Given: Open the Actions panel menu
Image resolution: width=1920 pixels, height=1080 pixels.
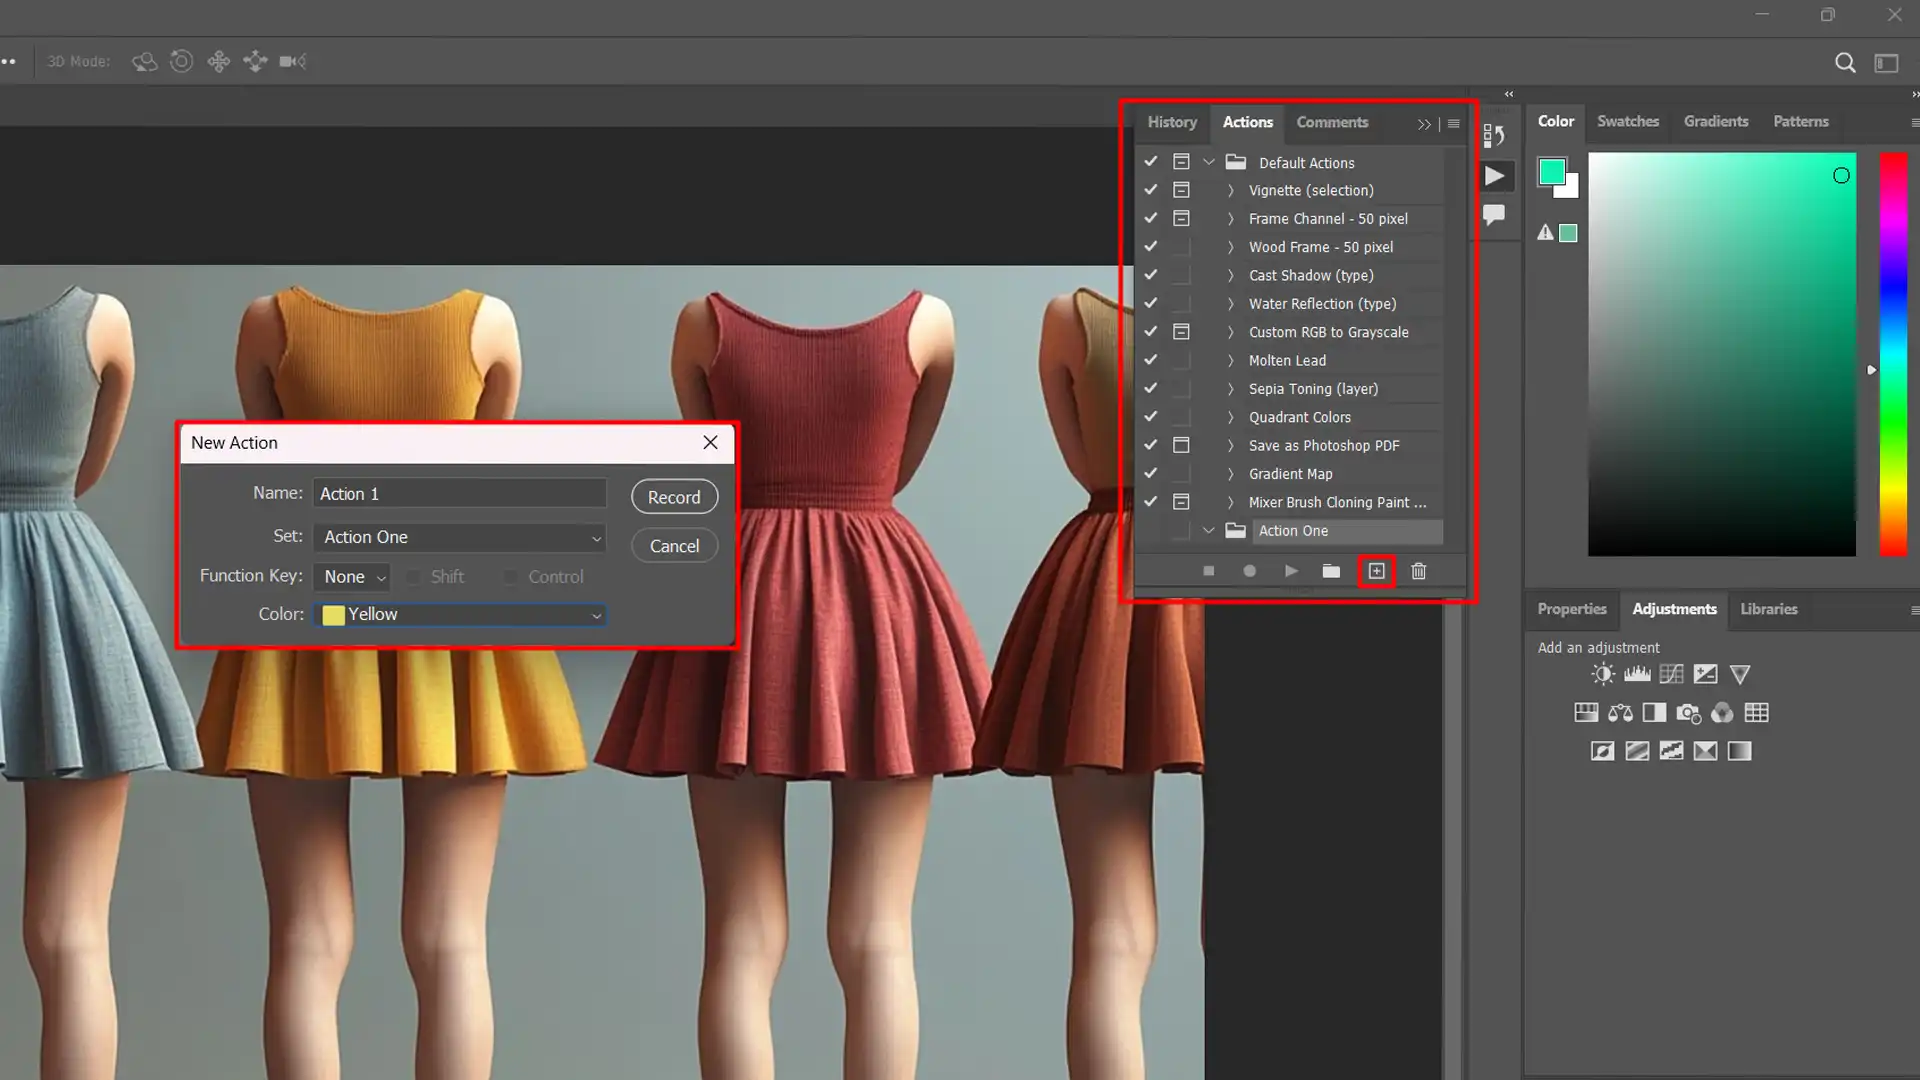Looking at the screenshot, I should click(x=1454, y=124).
